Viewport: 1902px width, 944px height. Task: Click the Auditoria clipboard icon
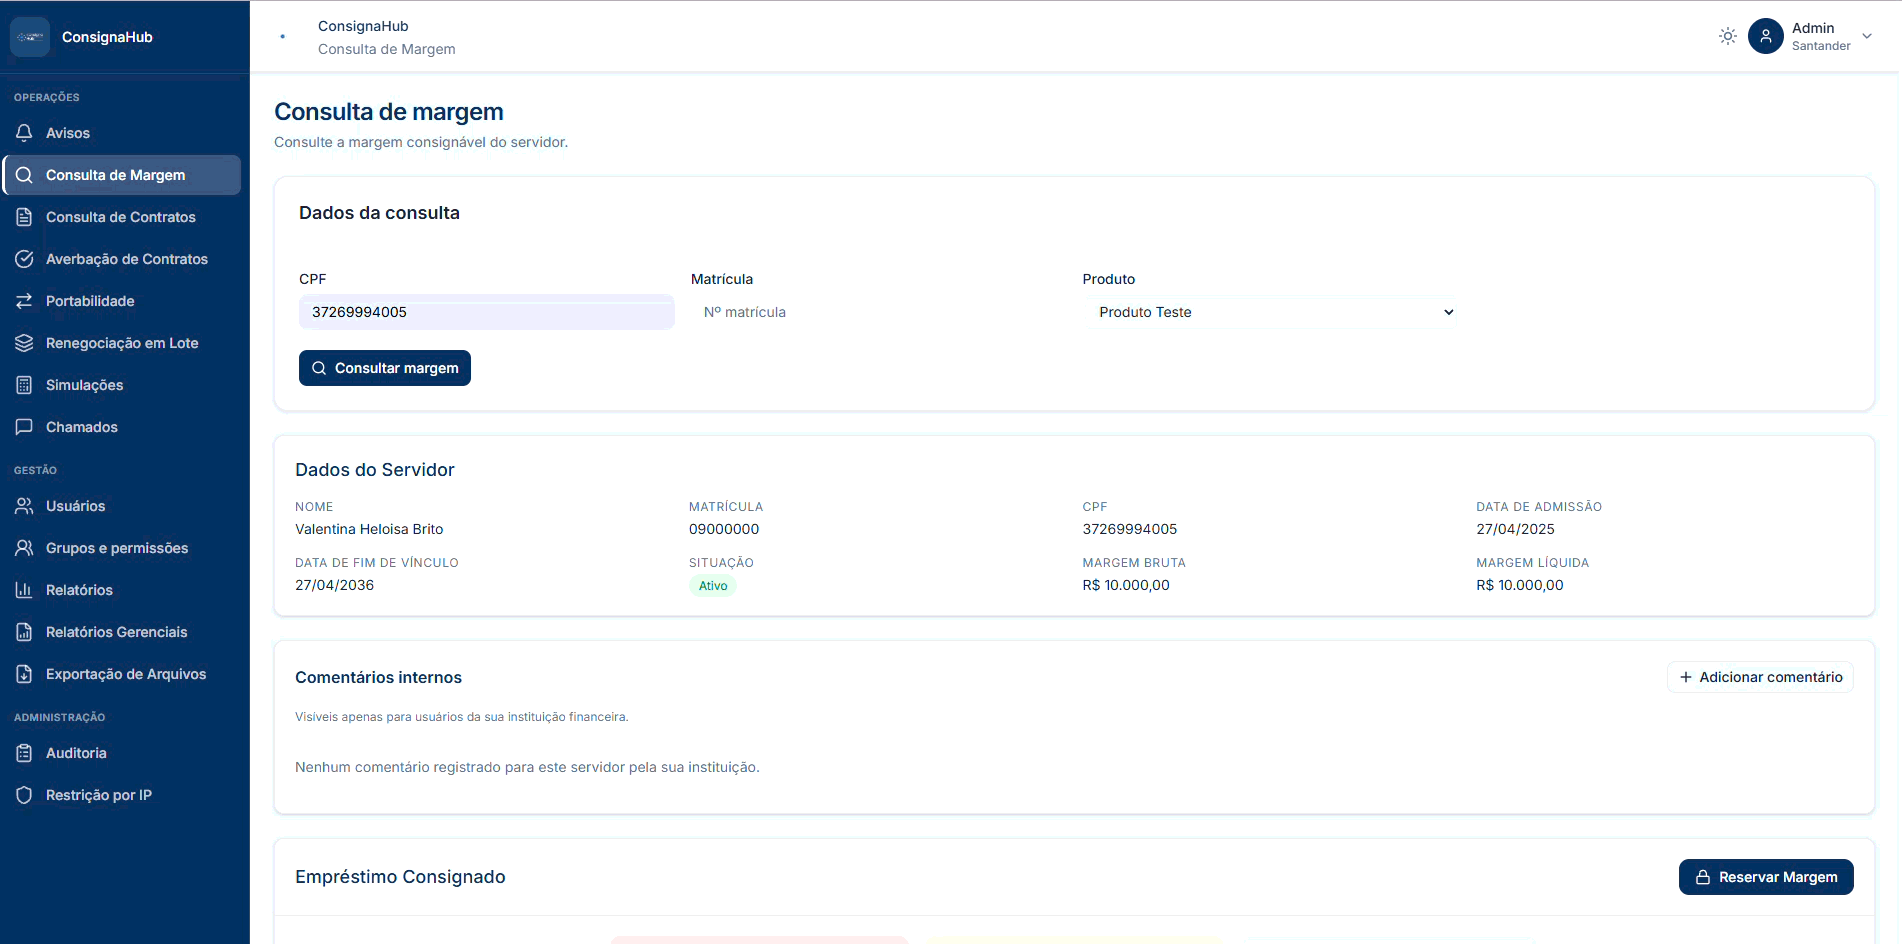tap(24, 753)
